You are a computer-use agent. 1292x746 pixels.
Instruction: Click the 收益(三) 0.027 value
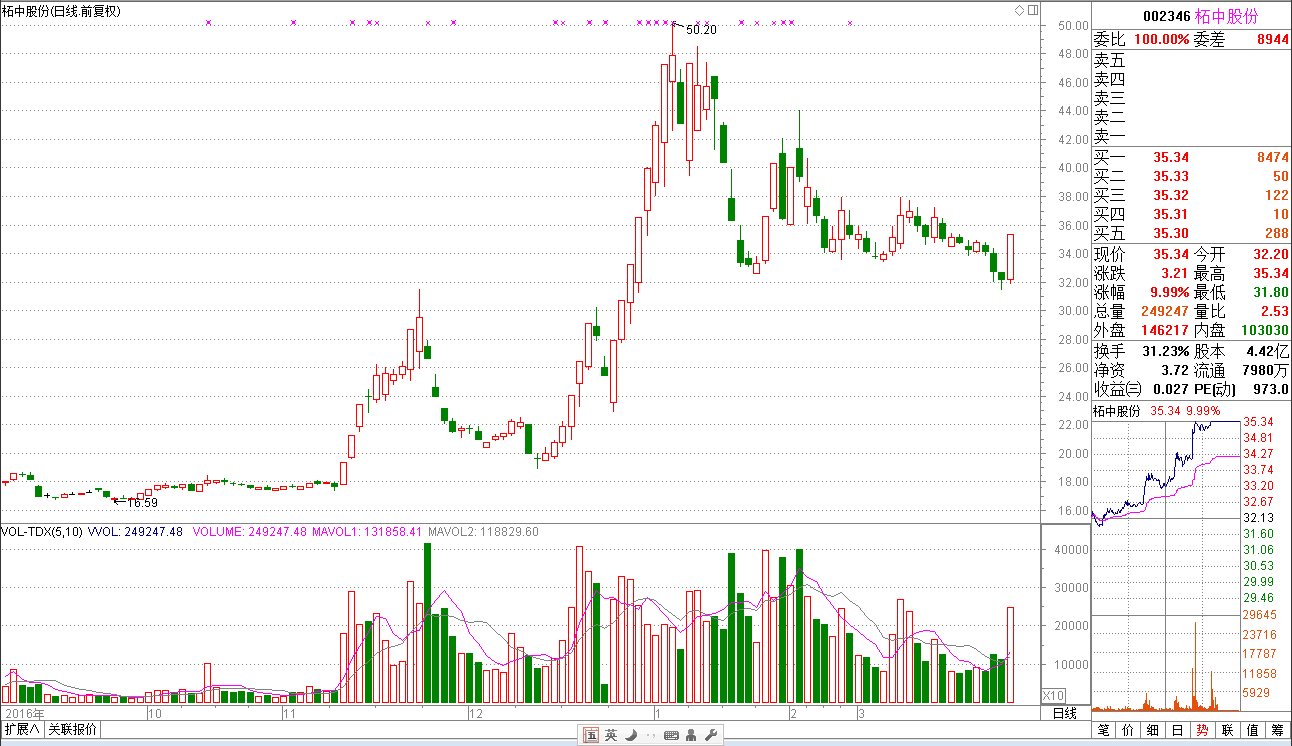pyautogui.click(x=1170, y=389)
